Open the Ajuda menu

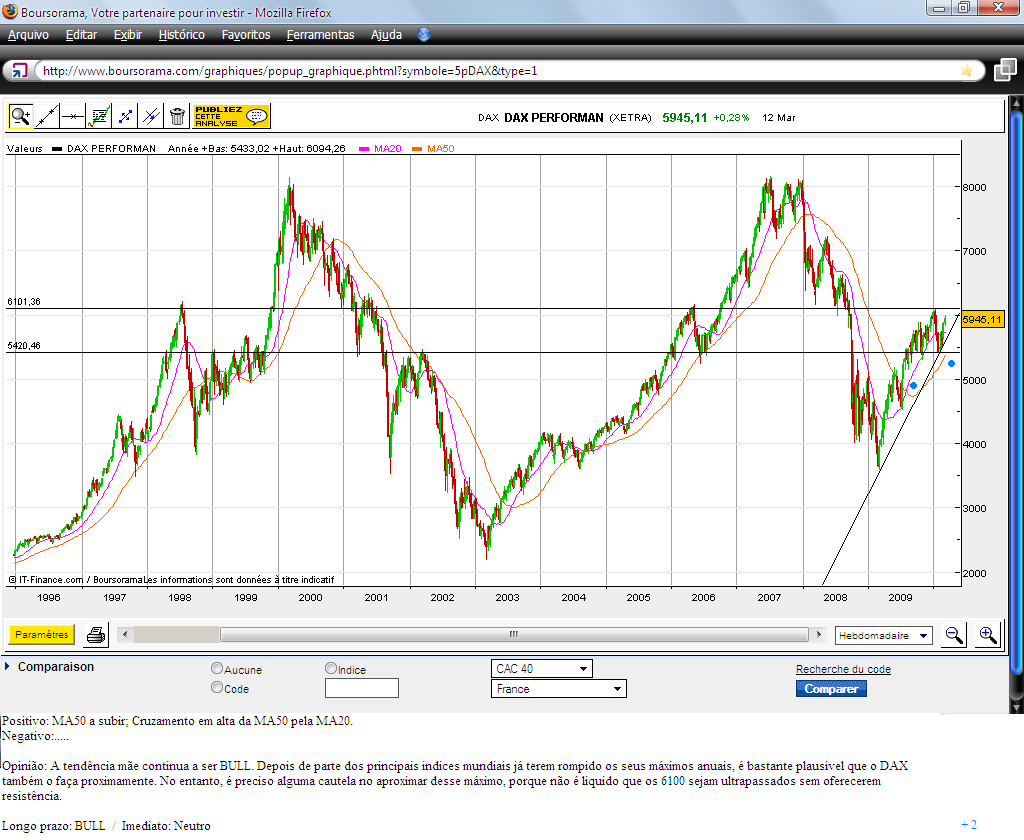coord(386,35)
